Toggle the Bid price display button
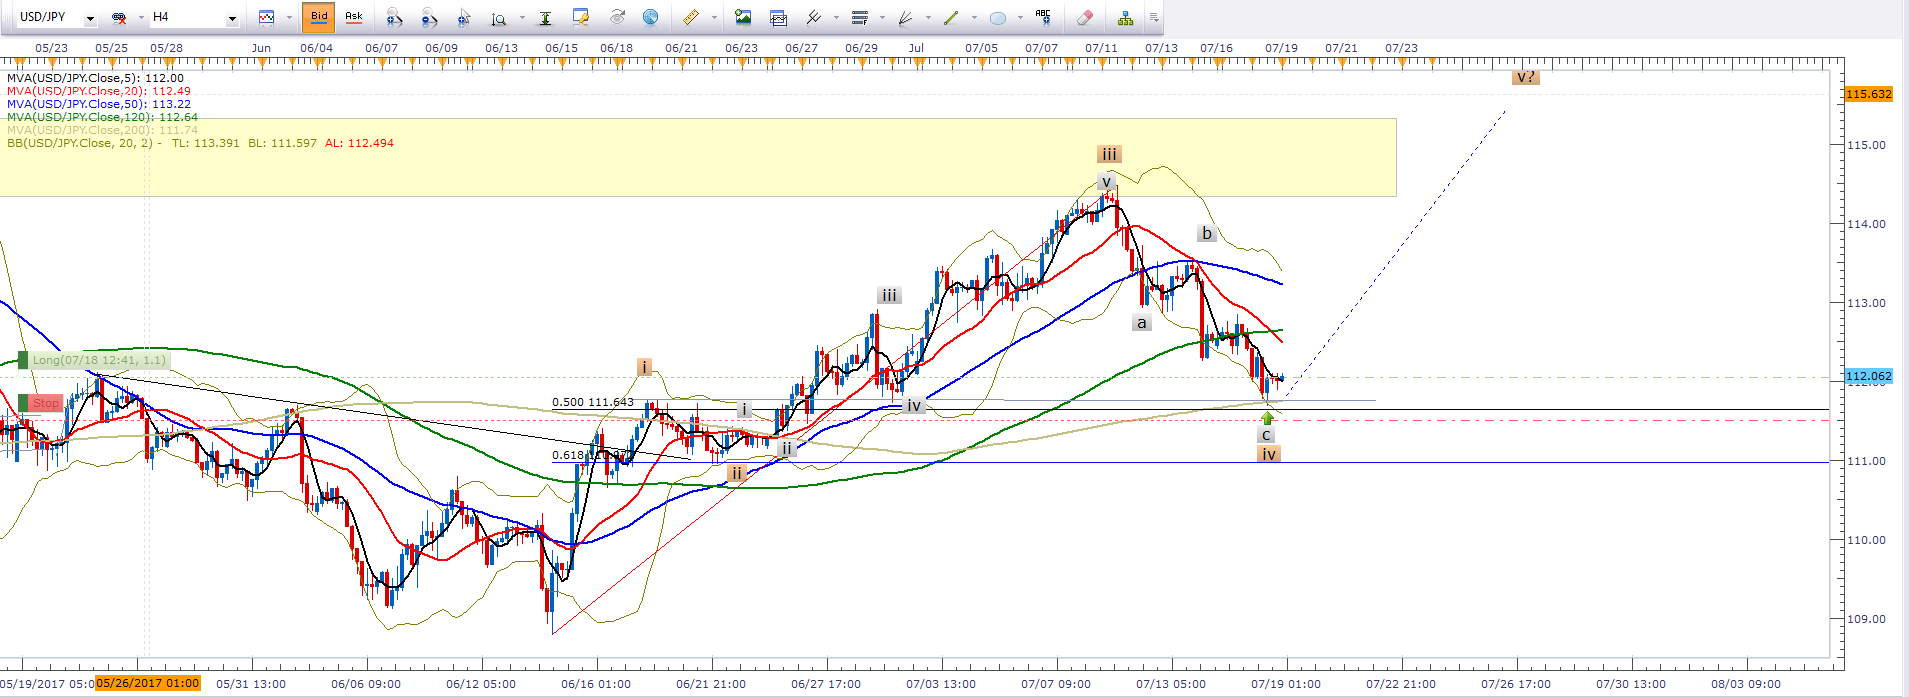1909x697 pixels. [x=319, y=17]
